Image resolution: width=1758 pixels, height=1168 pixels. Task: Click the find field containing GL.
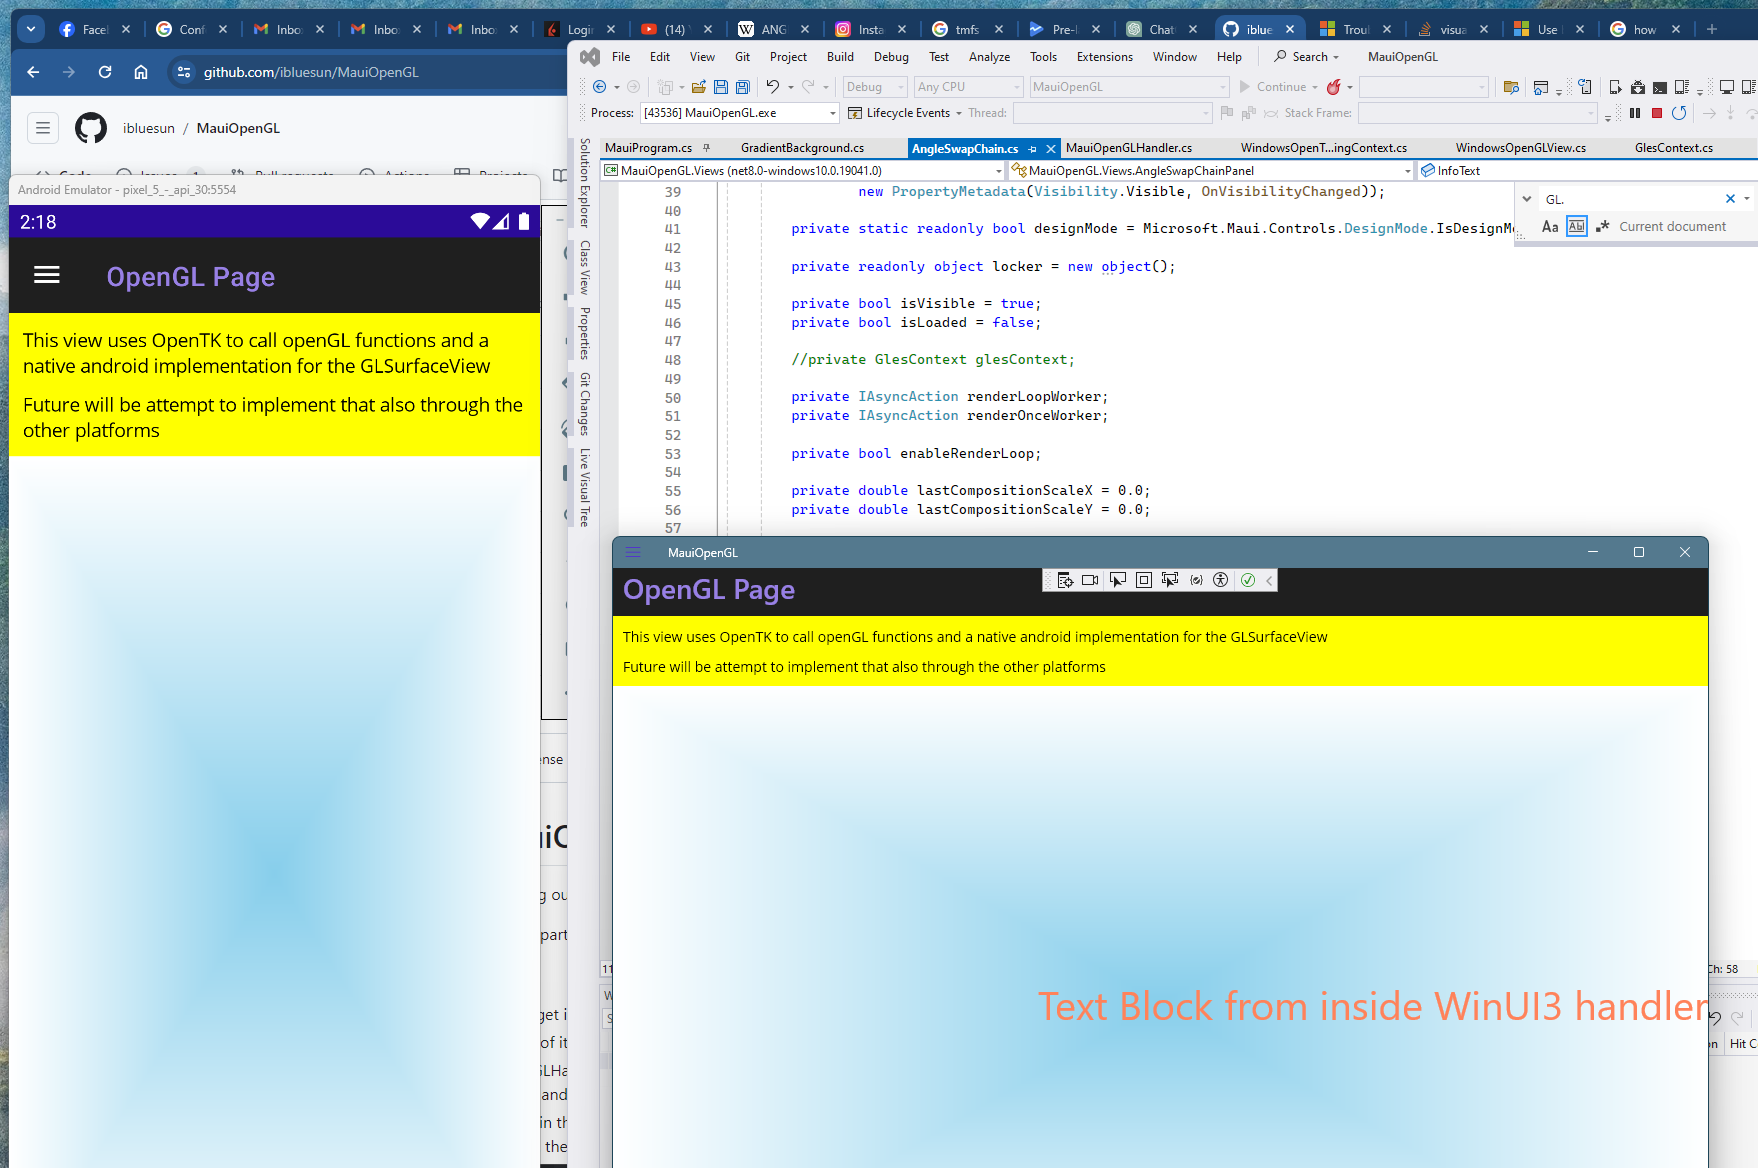[1629, 199]
